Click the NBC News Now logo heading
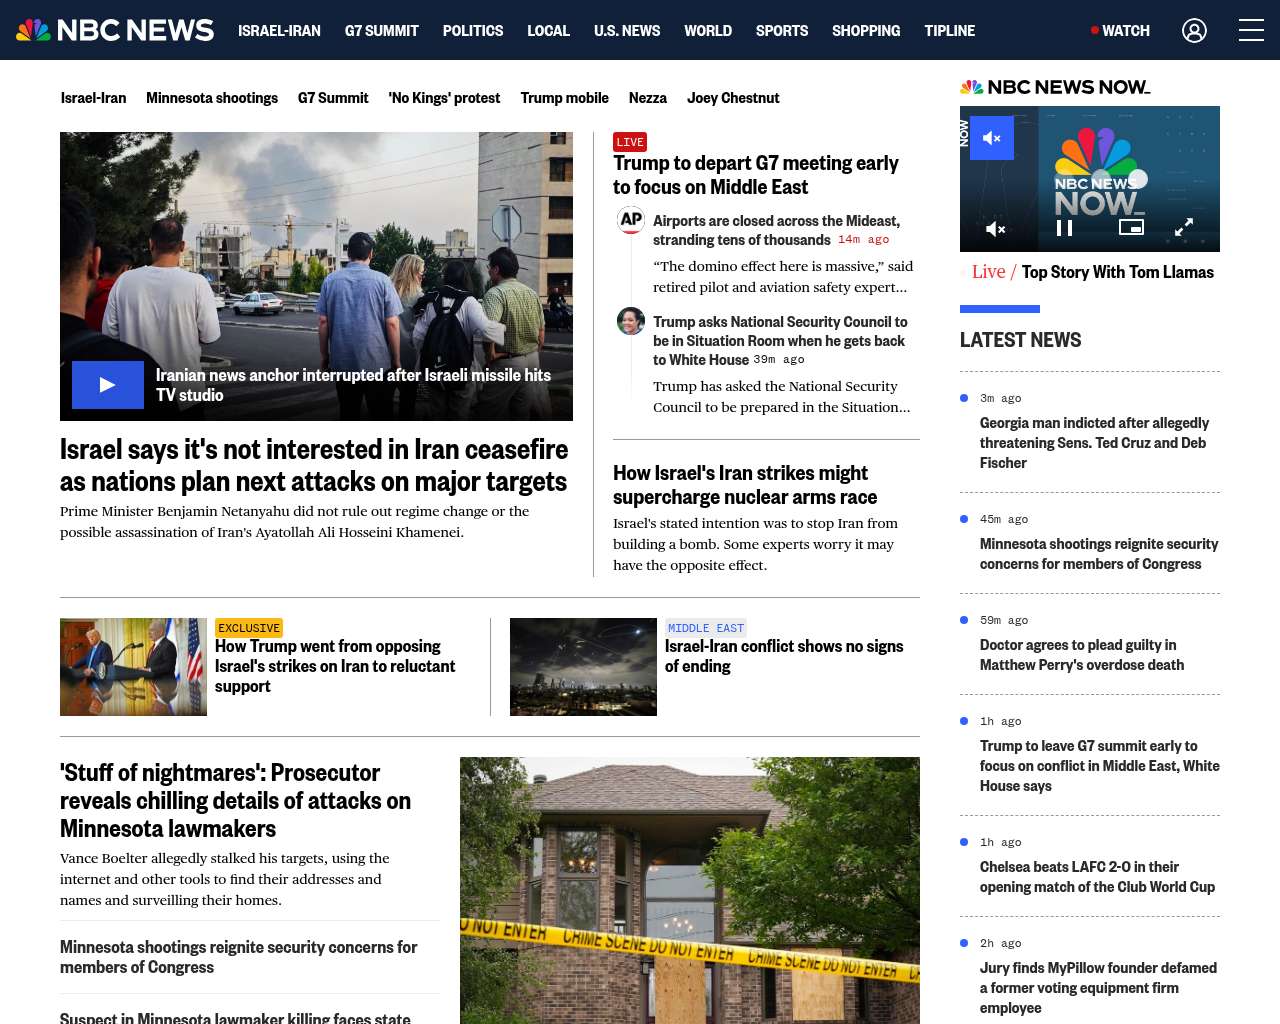1280x1024 pixels. tap(1055, 87)
